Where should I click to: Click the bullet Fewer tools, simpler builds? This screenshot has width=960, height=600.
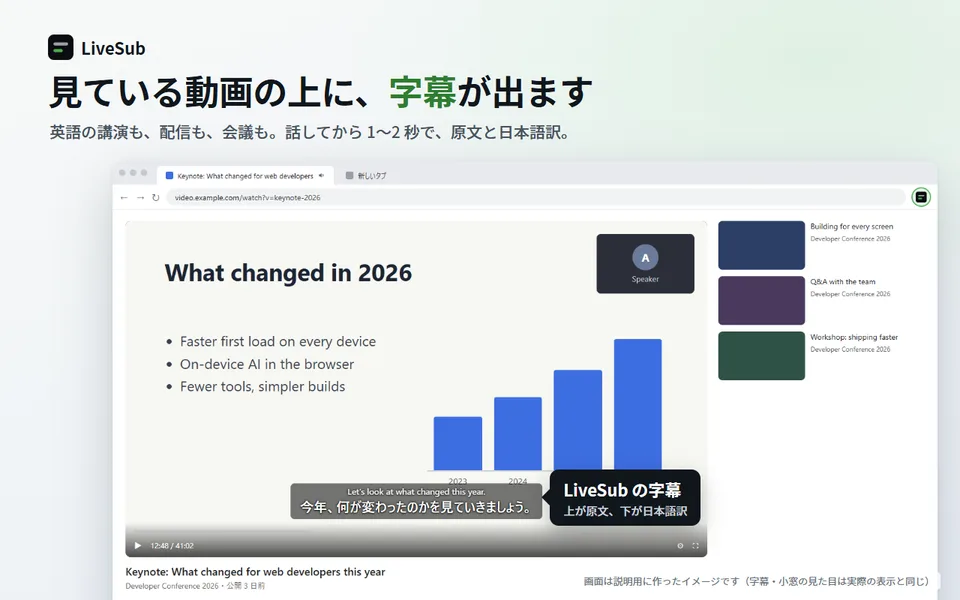point(263,387)
